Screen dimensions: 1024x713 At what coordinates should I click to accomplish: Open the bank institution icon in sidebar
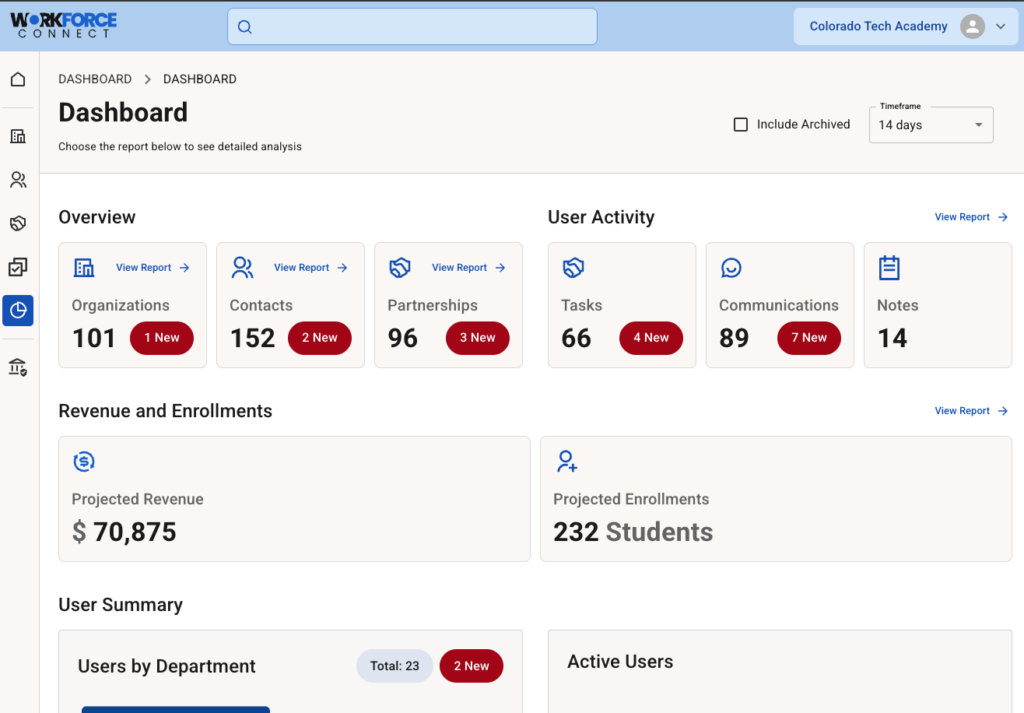point(18,368)
